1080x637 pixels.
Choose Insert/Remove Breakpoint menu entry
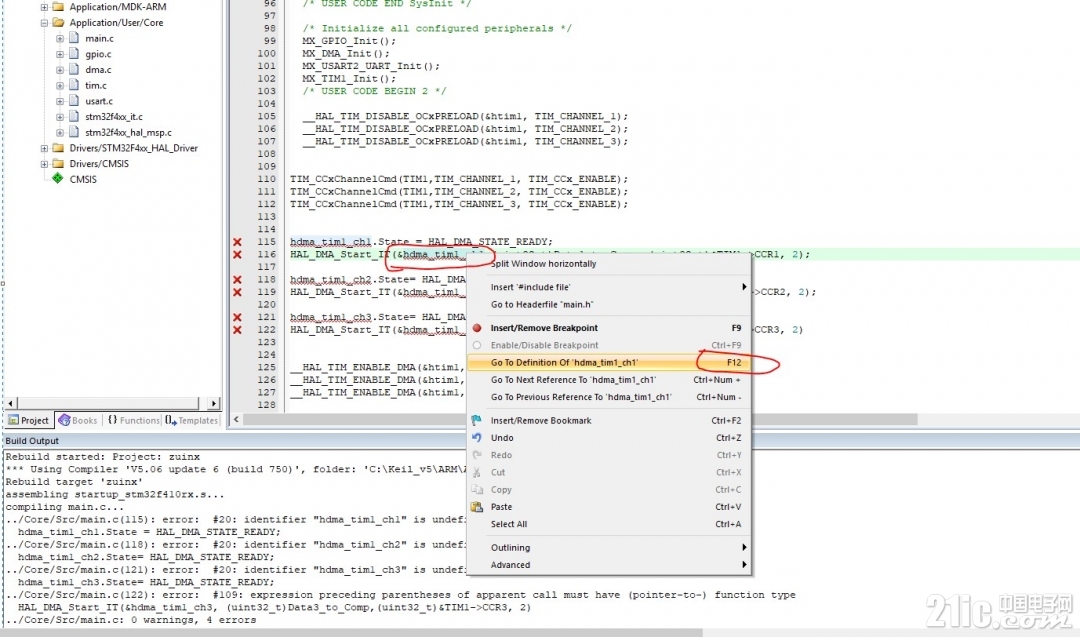(609, 328)
